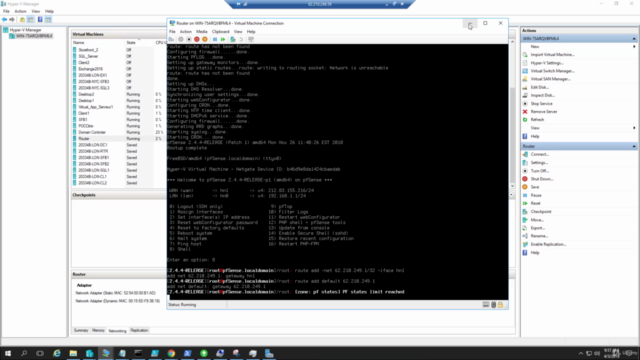Click Start (grey circle) icon in VM toolbar

tap(181, 39)
